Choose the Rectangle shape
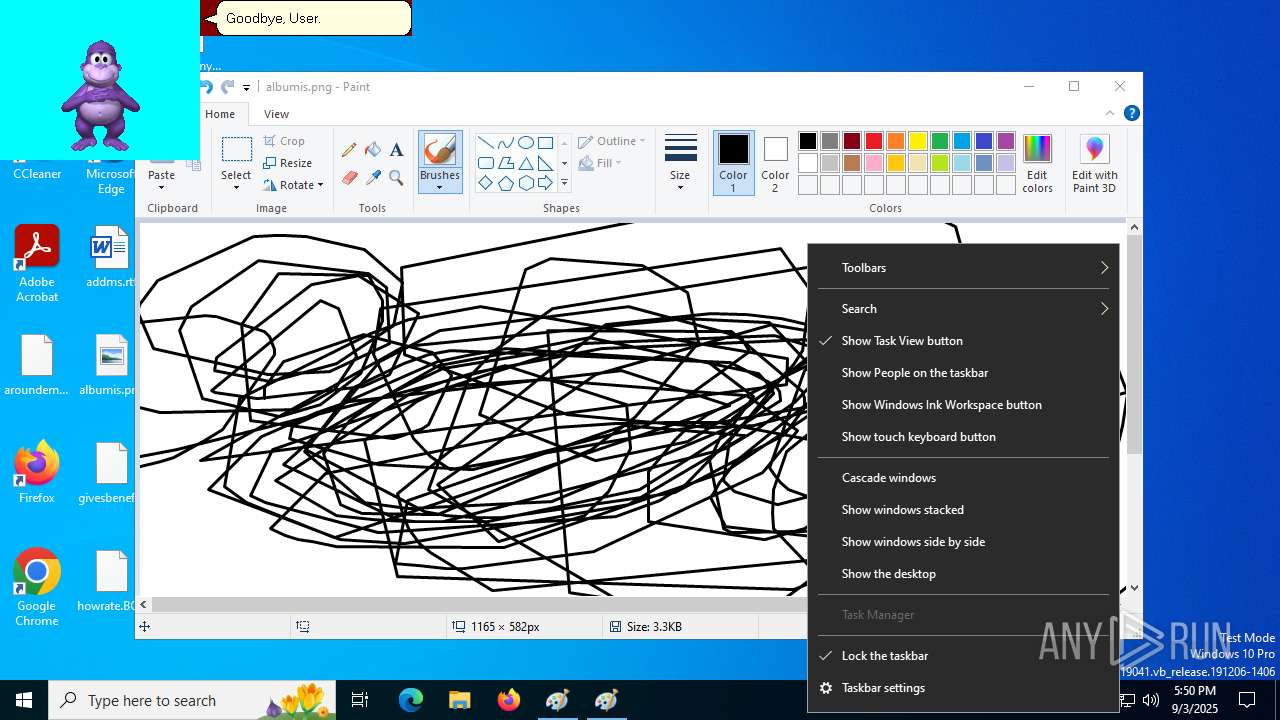 pyautogui.click(x=545, y=143)
